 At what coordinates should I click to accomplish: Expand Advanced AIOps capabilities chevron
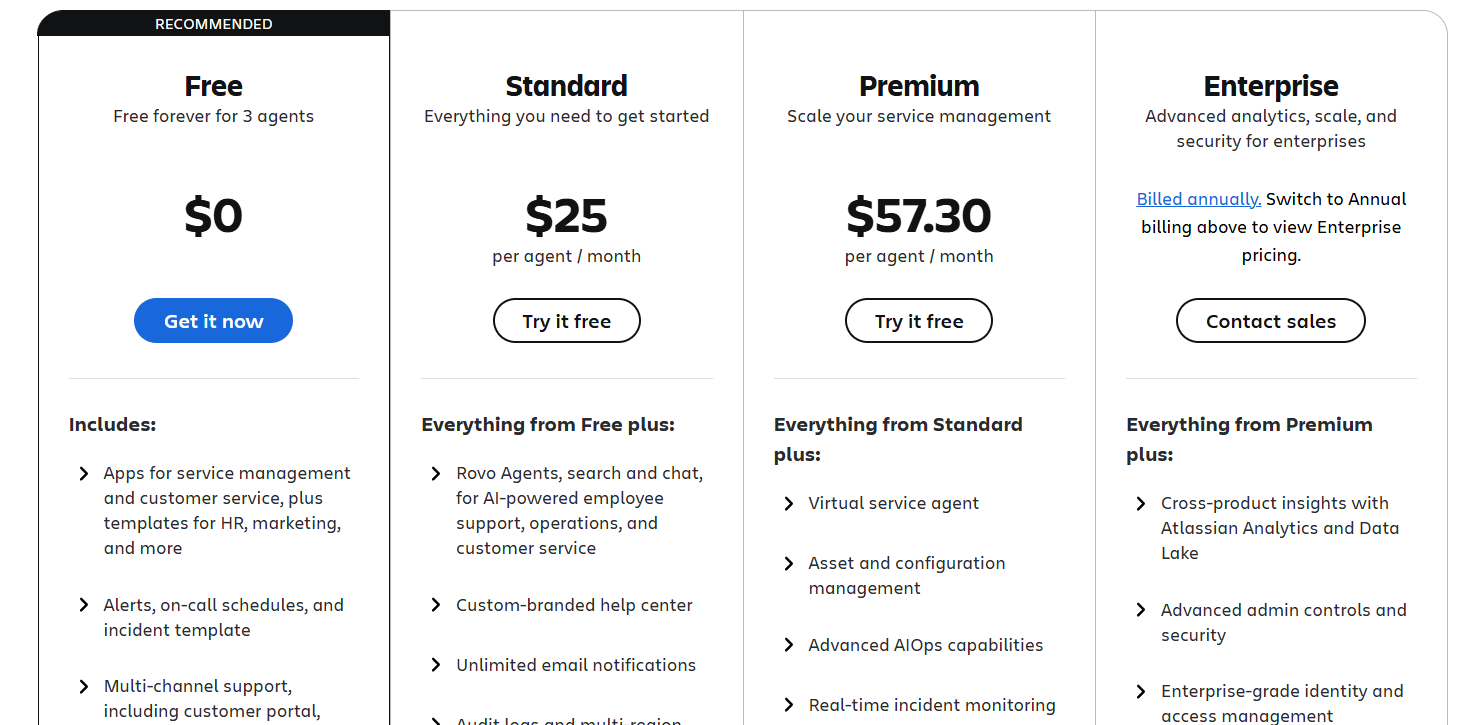click(x=789, y=646)
